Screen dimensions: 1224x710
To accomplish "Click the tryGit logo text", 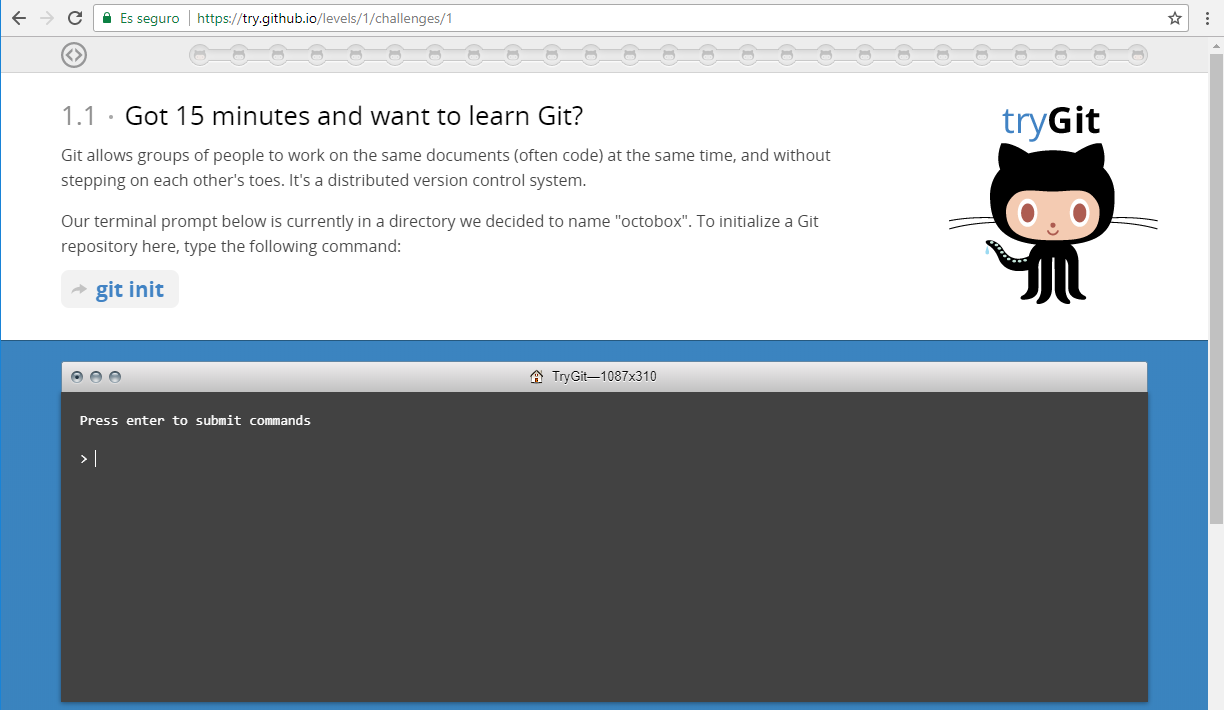I will click(1050, 121).
